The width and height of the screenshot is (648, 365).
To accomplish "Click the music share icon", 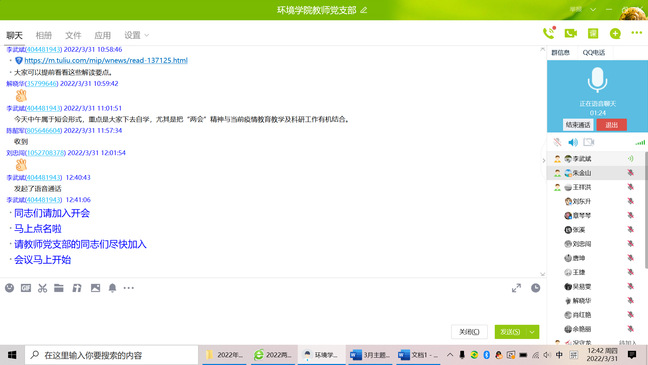I will point(77,288).
